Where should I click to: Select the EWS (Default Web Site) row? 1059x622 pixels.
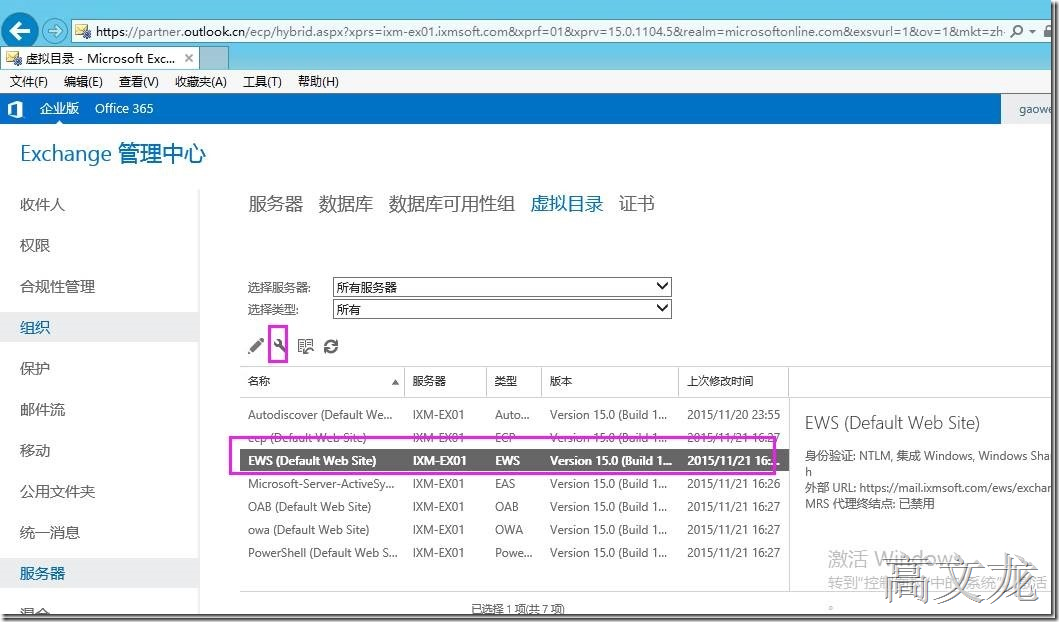[x=514, y=461]
